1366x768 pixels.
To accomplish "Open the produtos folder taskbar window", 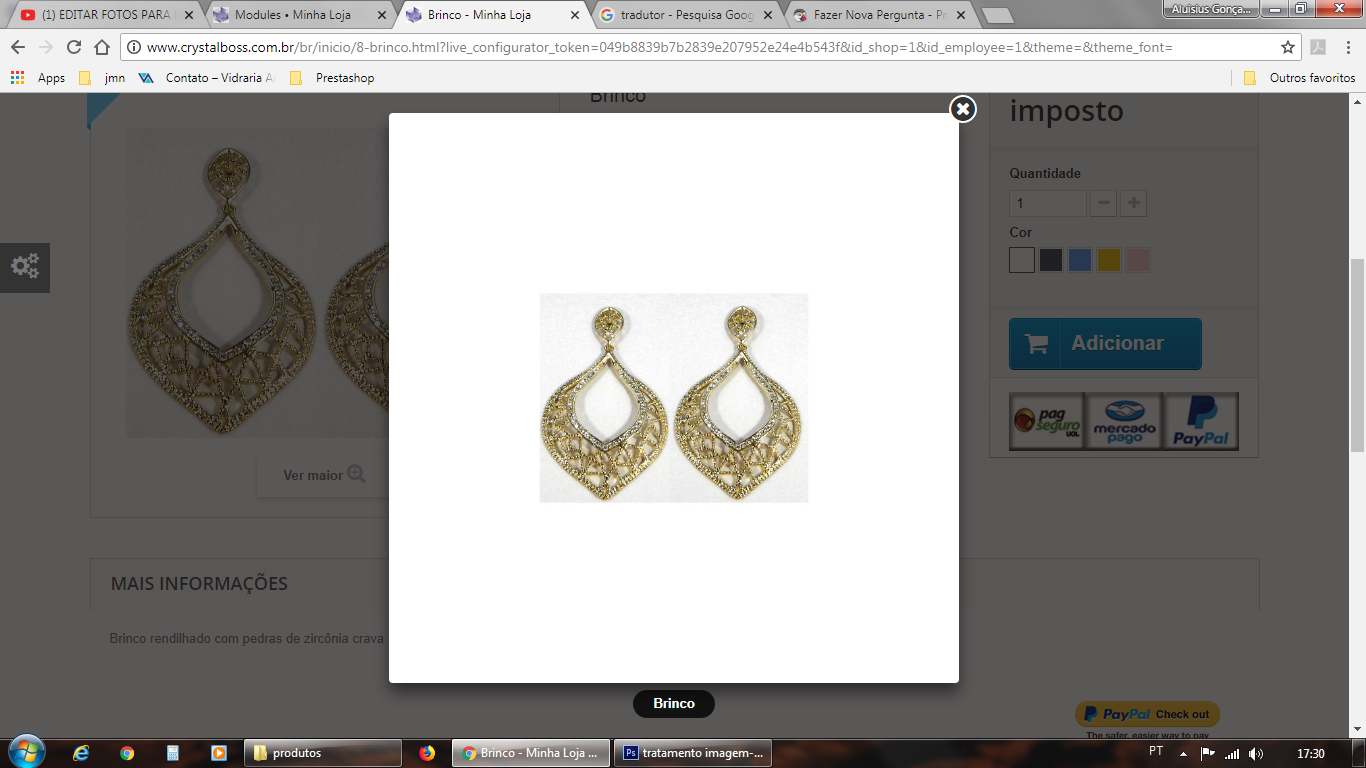I will coord(323,753).
